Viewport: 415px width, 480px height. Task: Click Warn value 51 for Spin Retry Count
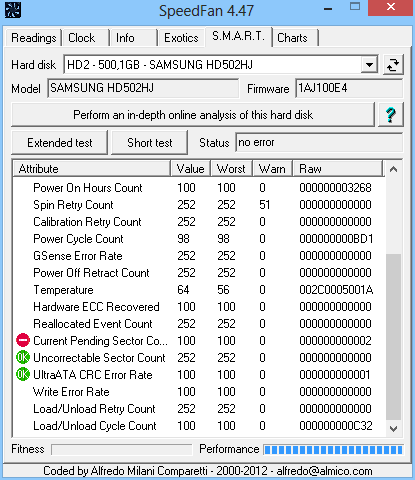(x=265, y=205)
